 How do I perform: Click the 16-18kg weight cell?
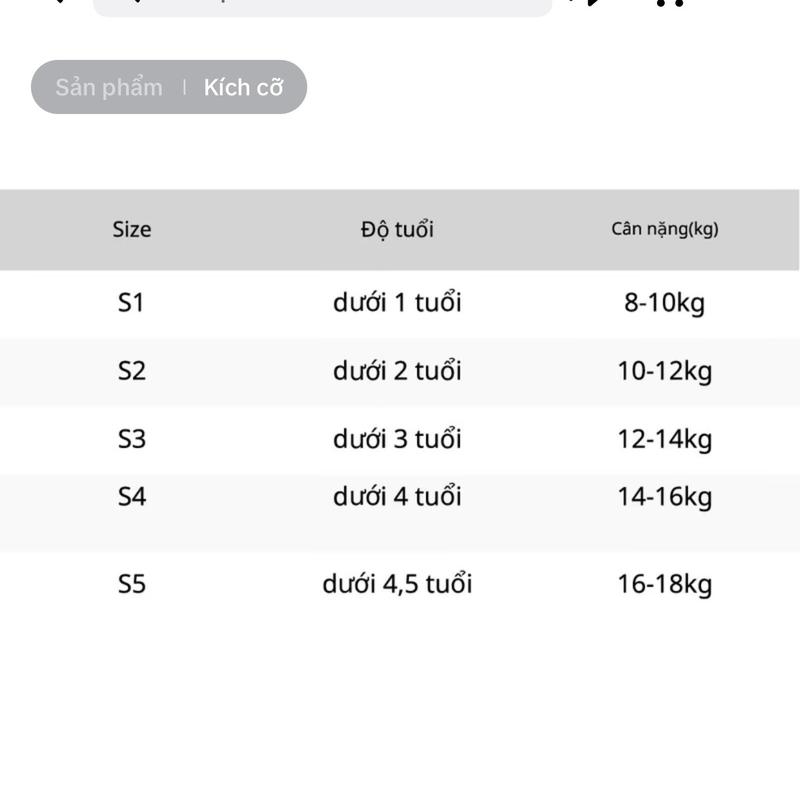coord(665,584)
